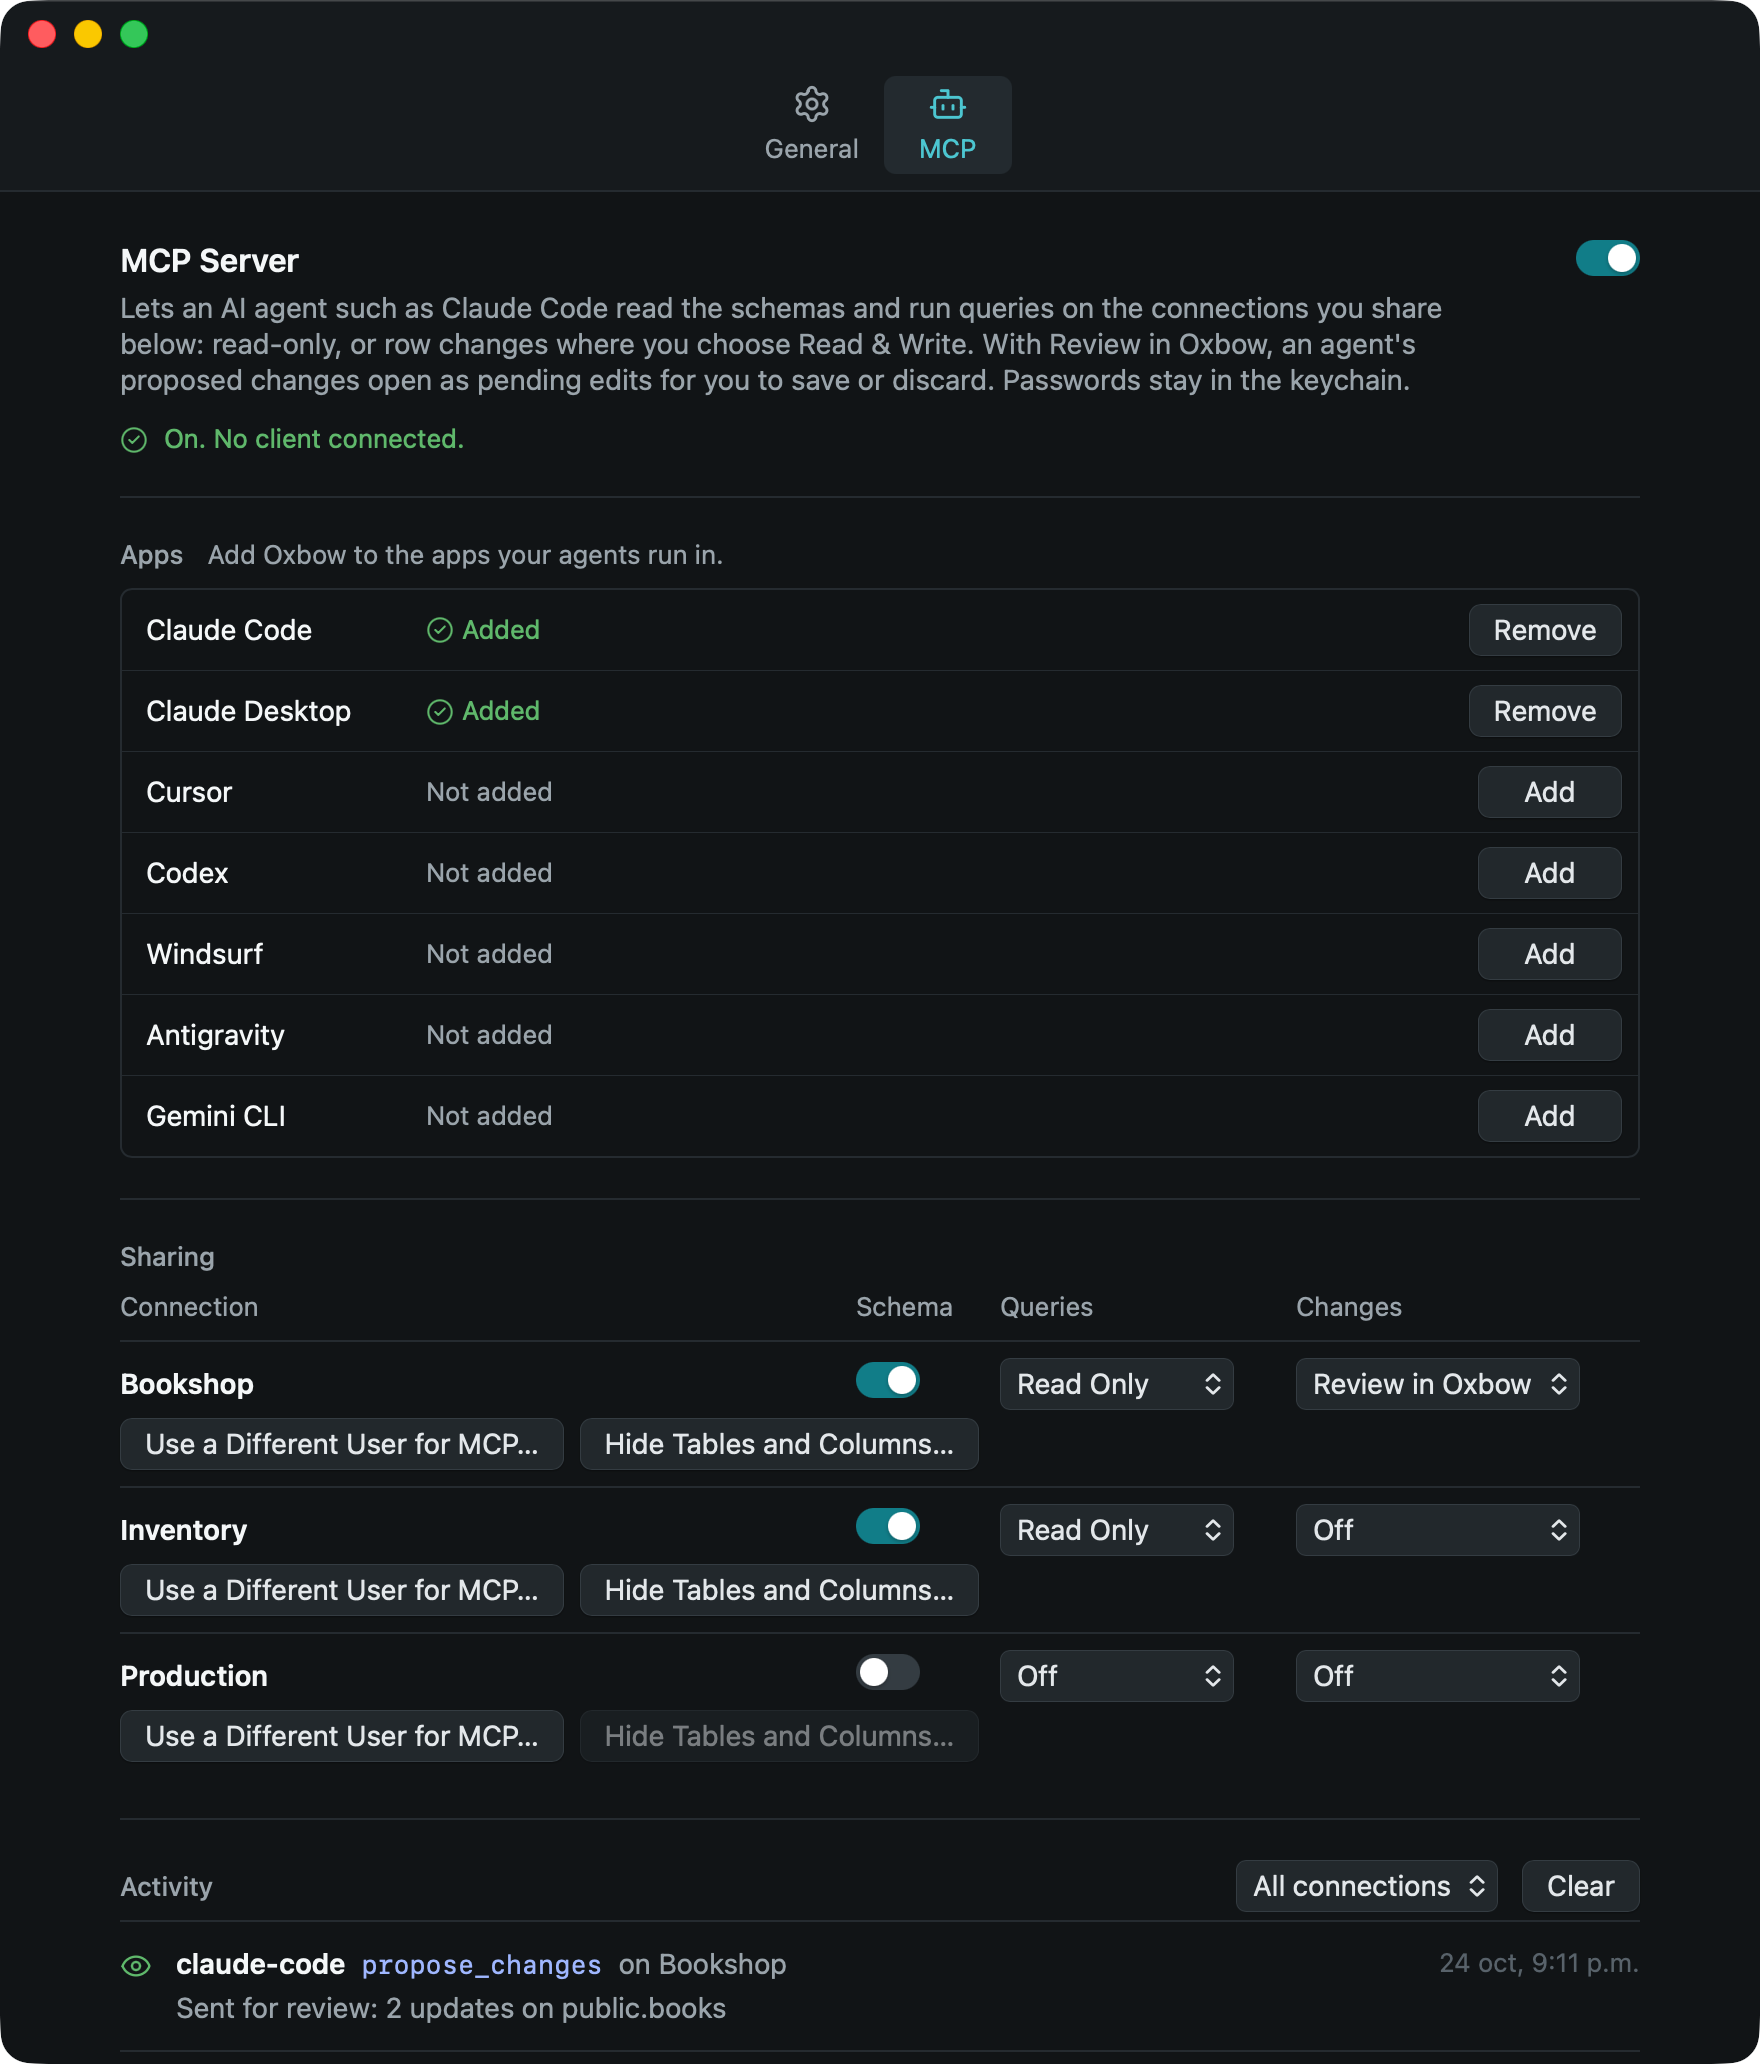This screenshot has height=2064, width=1760.
Task: Toggle the MCP Server master switch
Action: [x=1607, y=258]
